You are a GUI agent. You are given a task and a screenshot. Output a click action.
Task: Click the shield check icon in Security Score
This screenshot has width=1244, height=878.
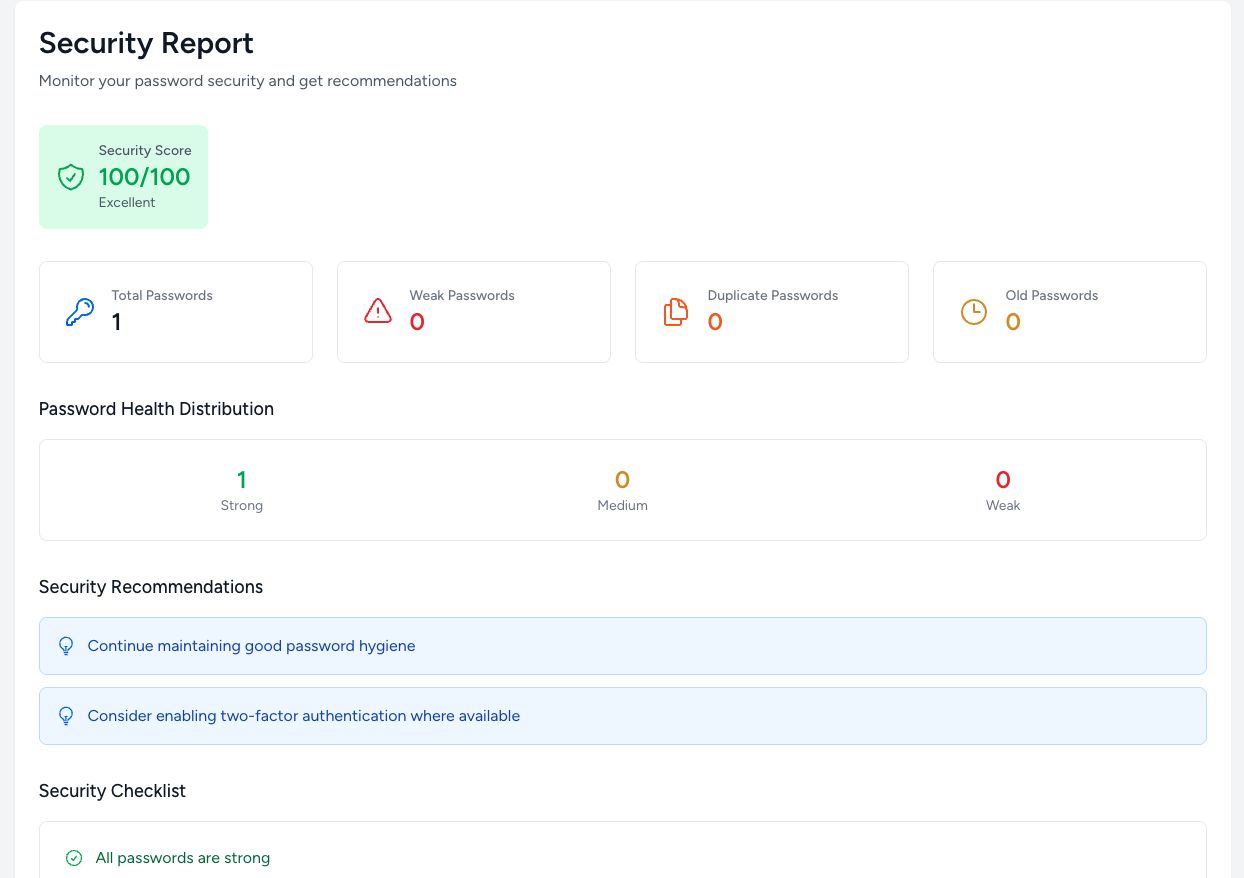pos(70,177)
